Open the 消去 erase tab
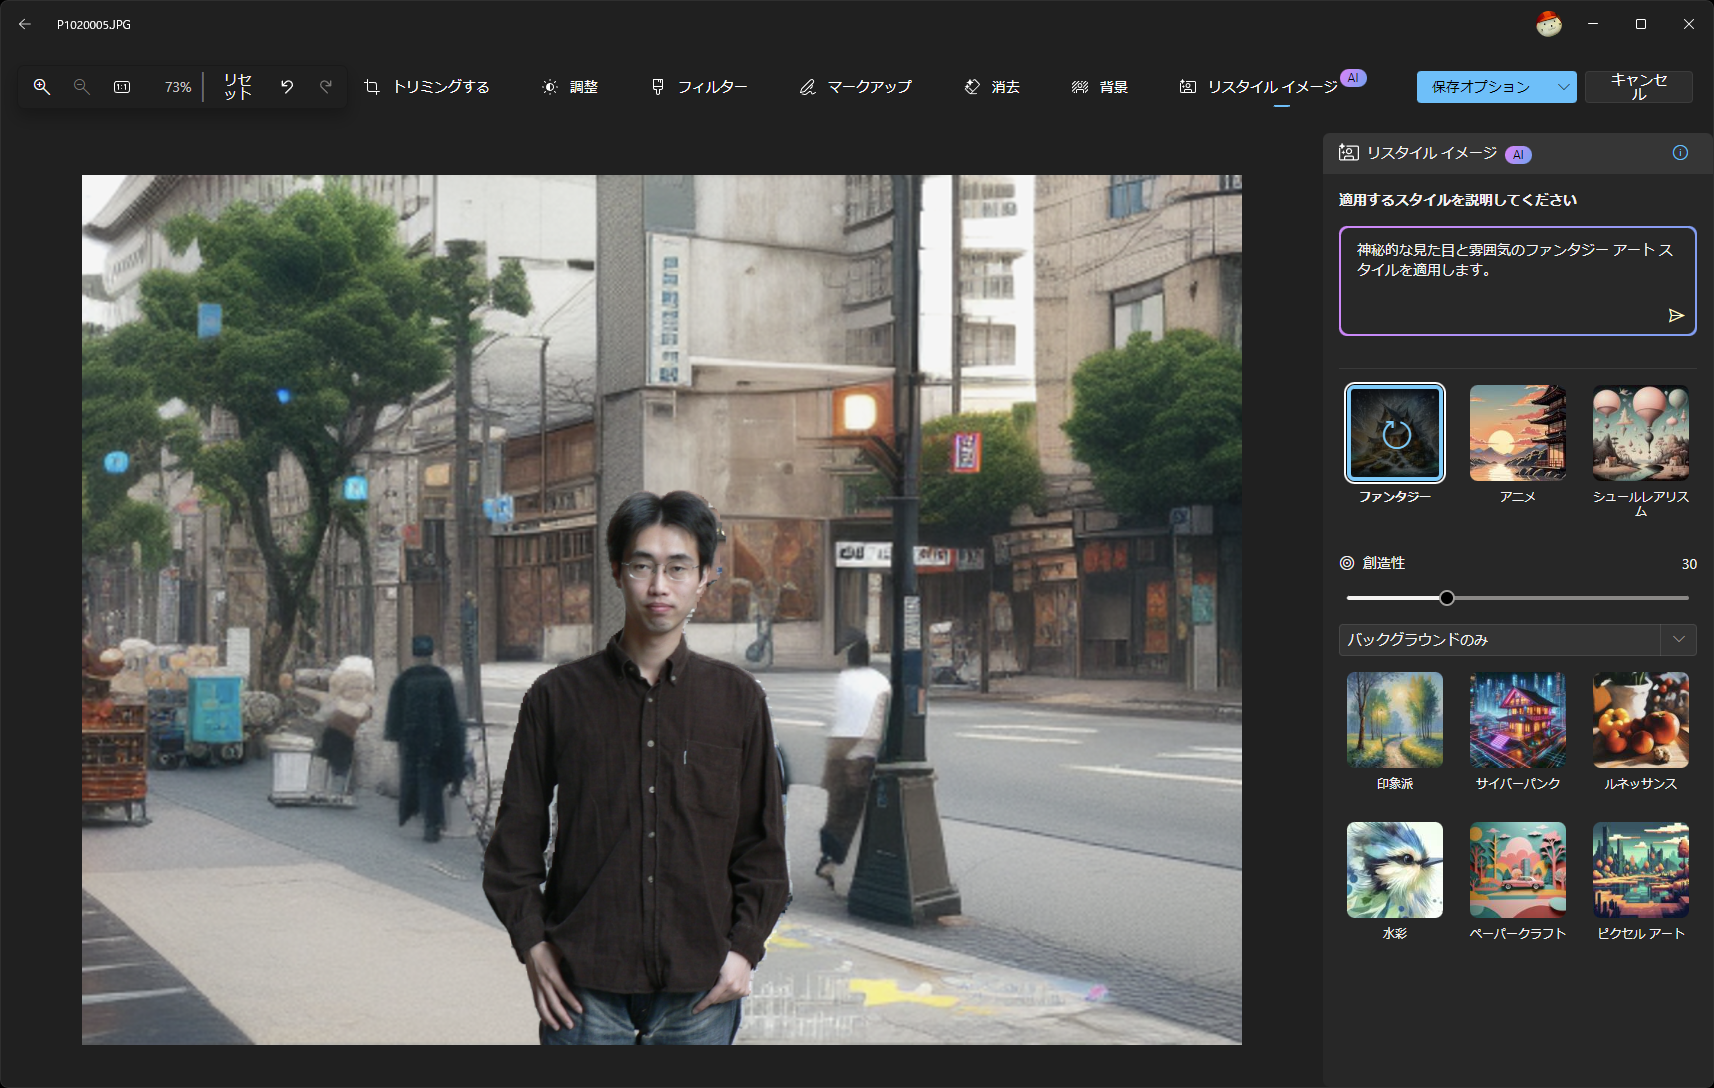1714x1088 pixels. 992,87
